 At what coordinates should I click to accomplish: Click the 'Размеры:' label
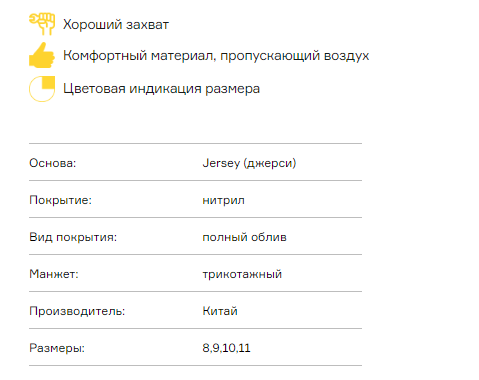[x=57, y=348]
